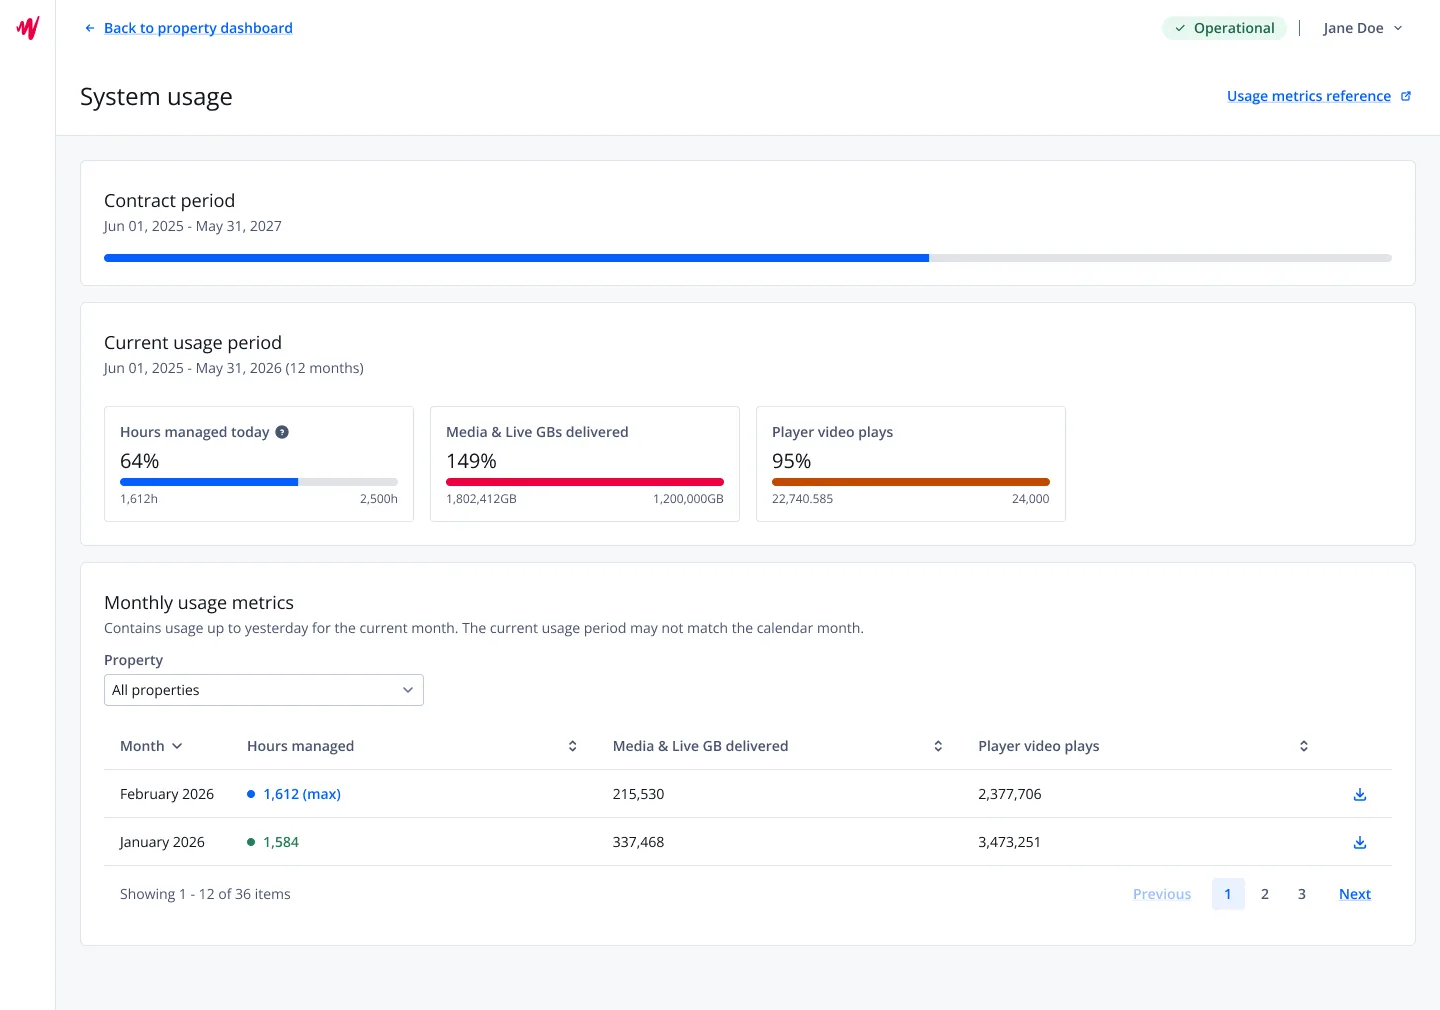Click the Monthly usage metrics heading

click(199, 603)
